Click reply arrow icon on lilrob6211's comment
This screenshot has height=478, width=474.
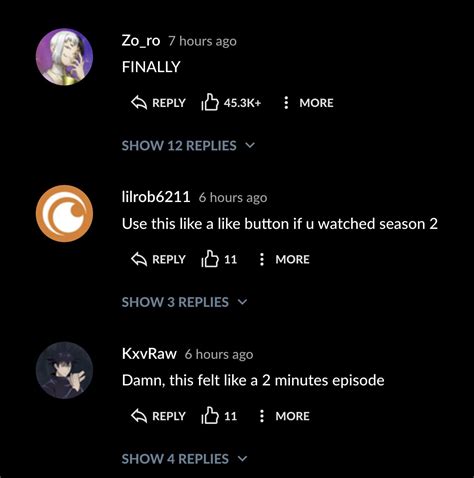pyautogui.click(x=139, y=259)
